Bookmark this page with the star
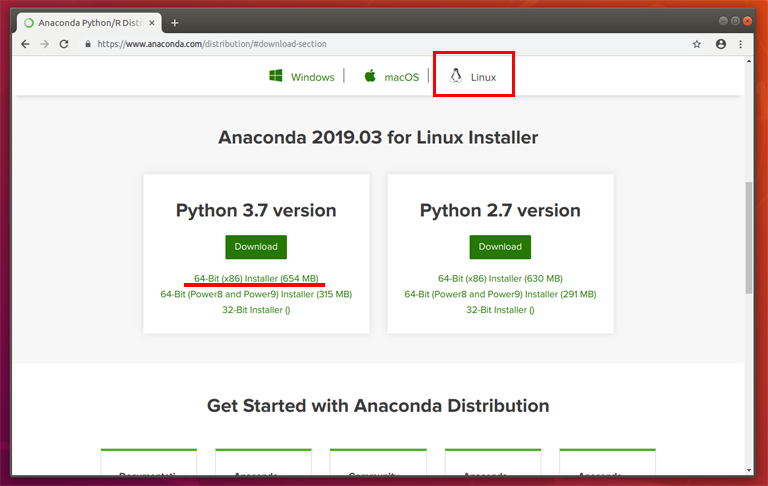768x486 pixels. click(697, 44)
